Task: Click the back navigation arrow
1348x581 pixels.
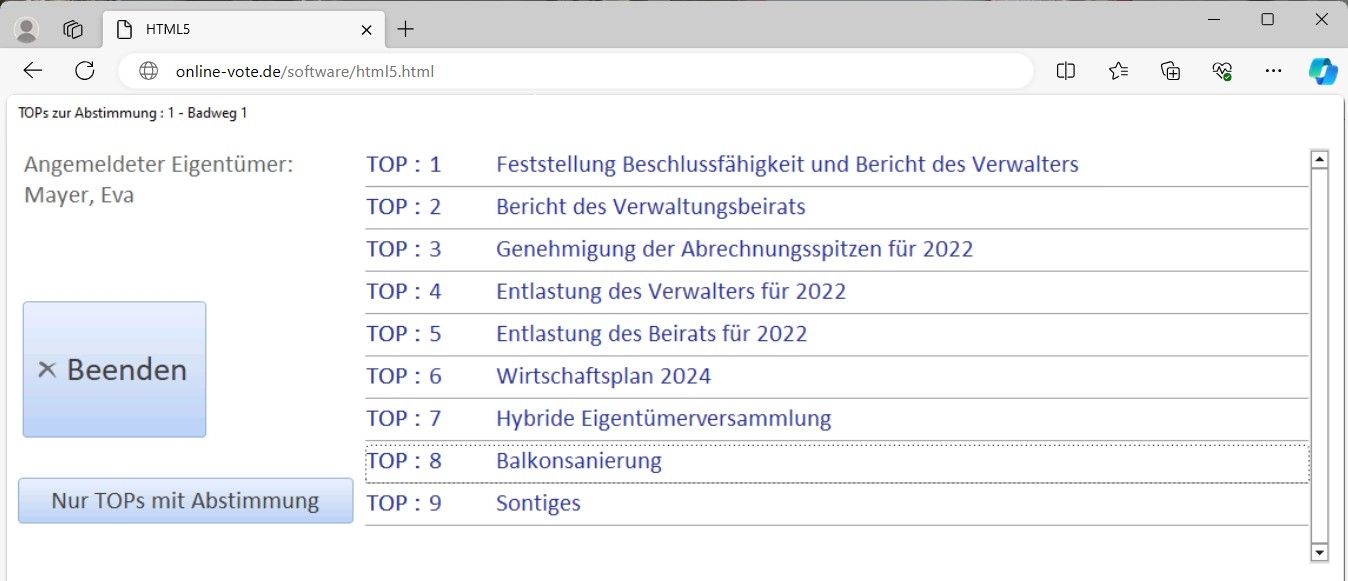Action: [33, 71]
